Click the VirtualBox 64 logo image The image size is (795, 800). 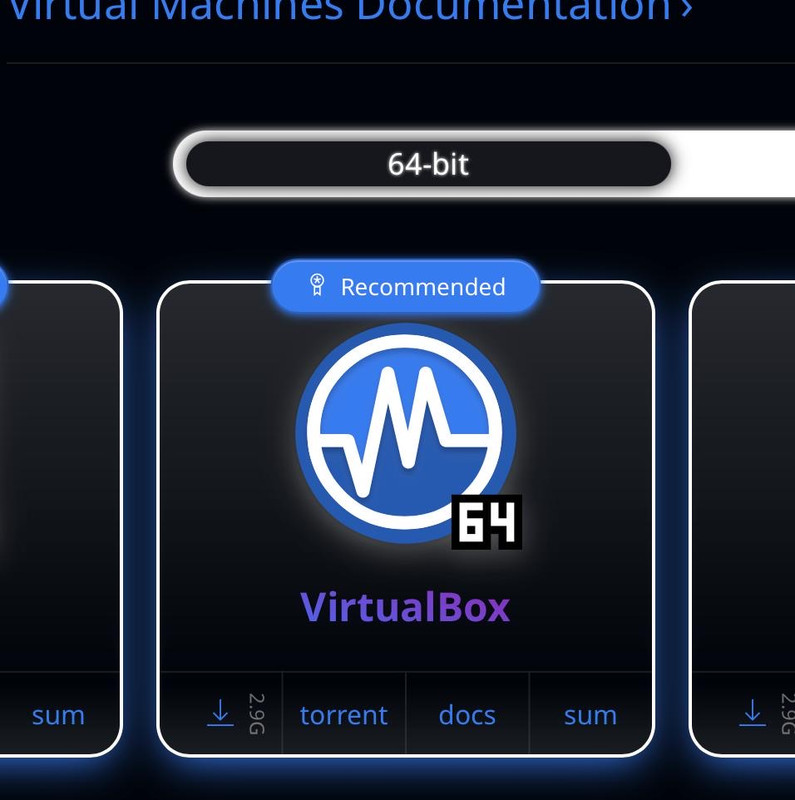click(408, 436)
